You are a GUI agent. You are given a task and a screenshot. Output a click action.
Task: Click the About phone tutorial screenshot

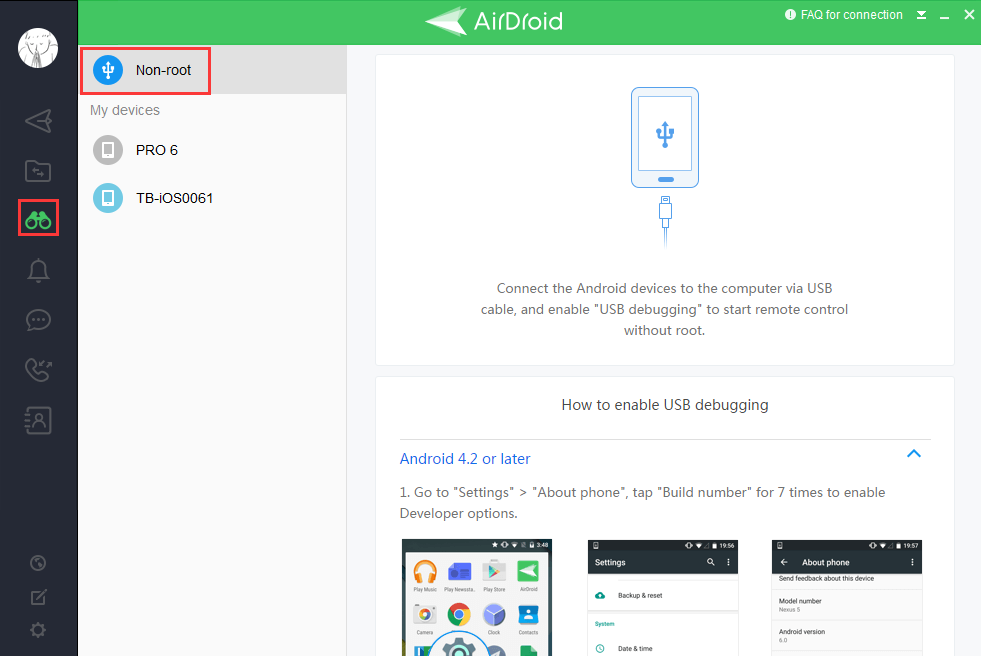click(846, 598)
